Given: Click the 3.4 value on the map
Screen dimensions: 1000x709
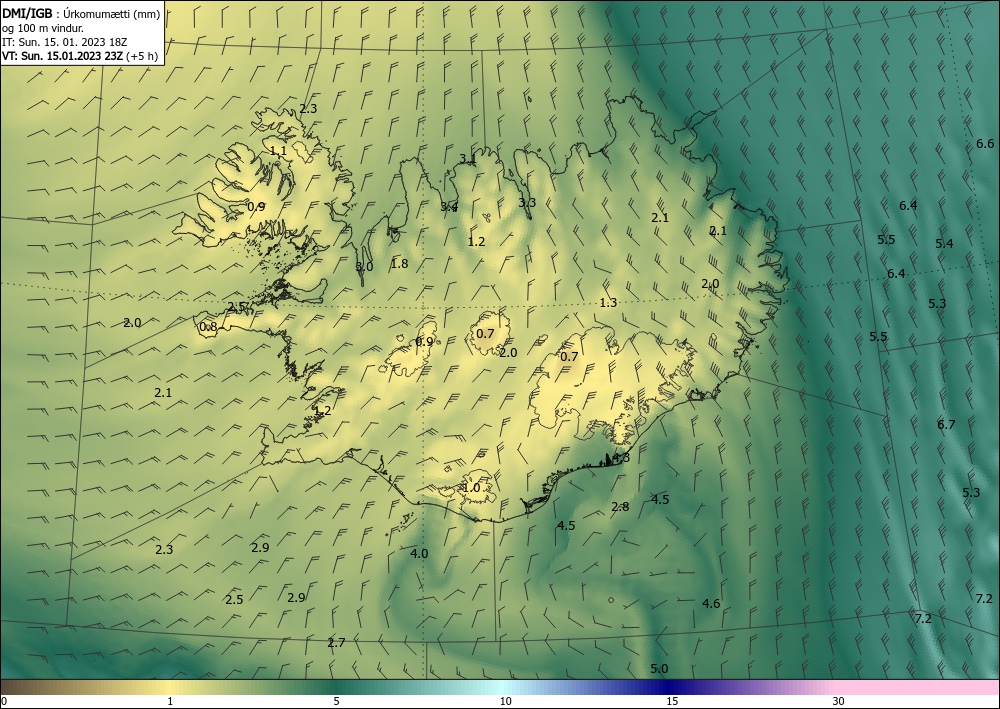Looking at the screenshot, I should point(449,207).
